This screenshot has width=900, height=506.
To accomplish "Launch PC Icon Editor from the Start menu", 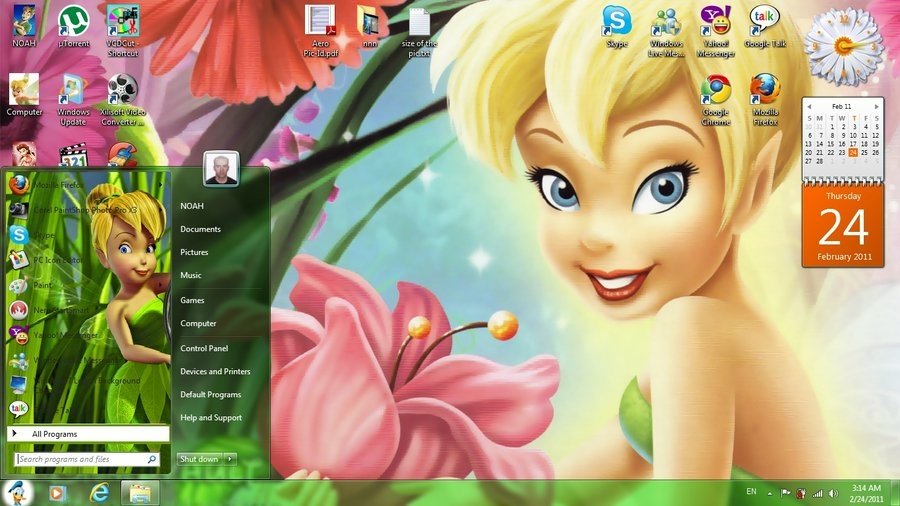I will pos(86,260).
